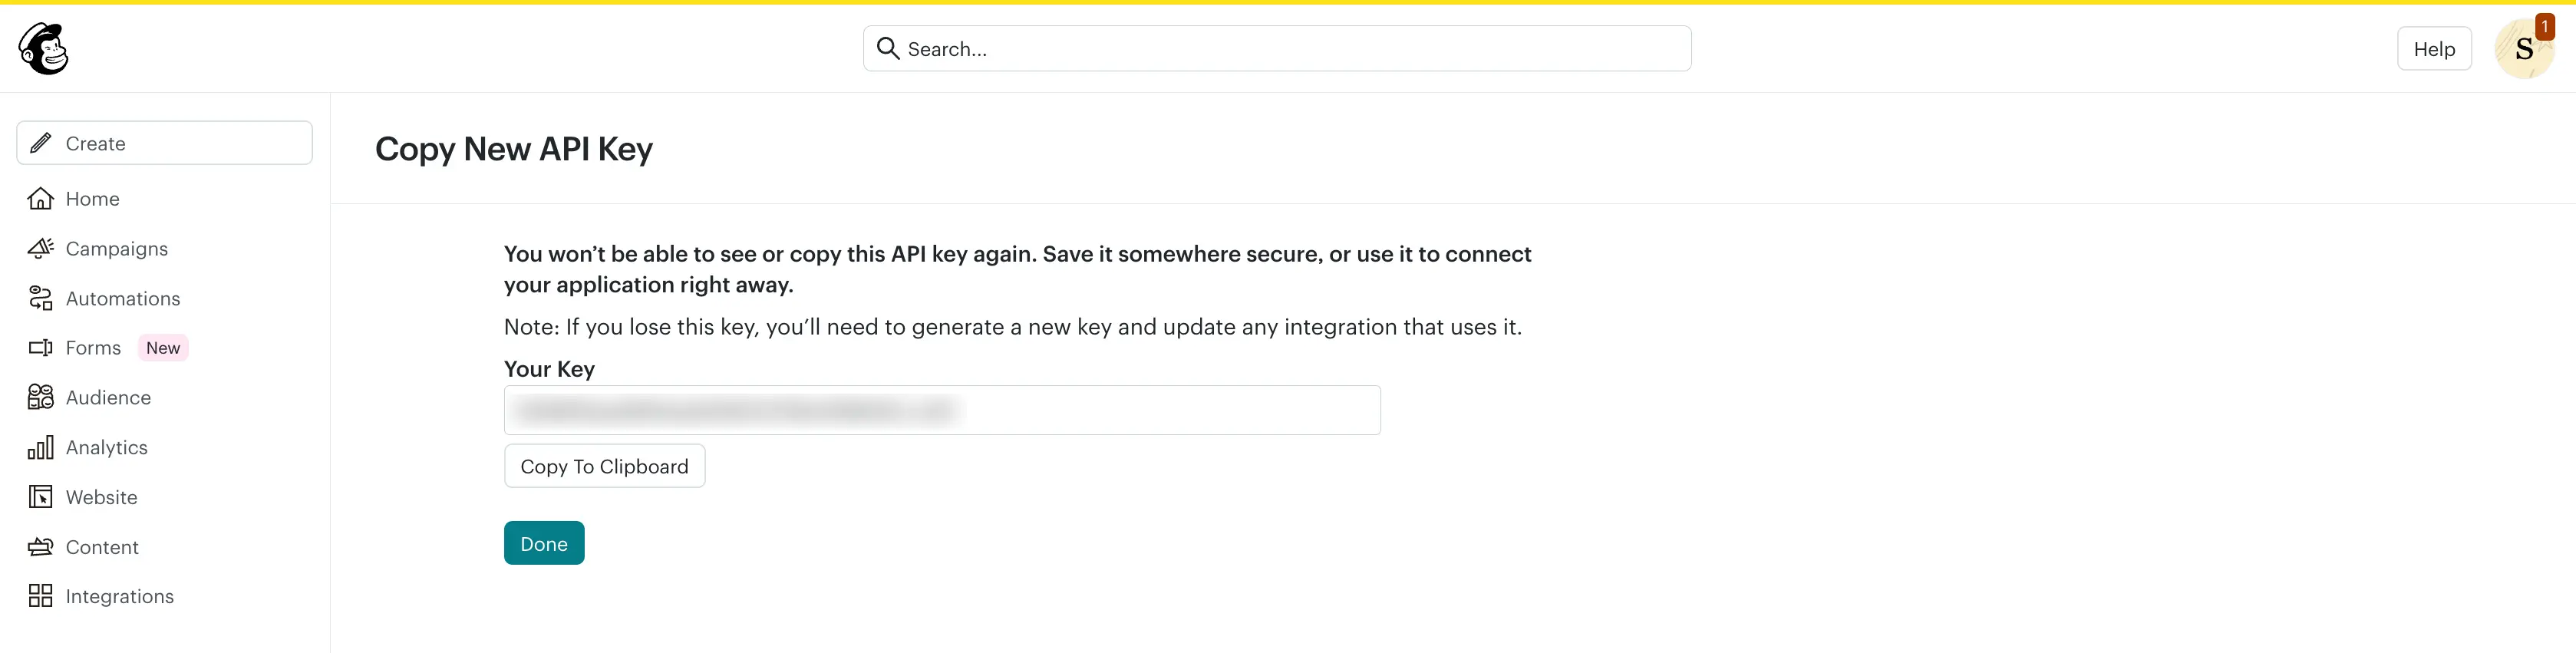
Task: Click the pencil icon in Create
Action: pyautogui.click(x=40, y=143)
